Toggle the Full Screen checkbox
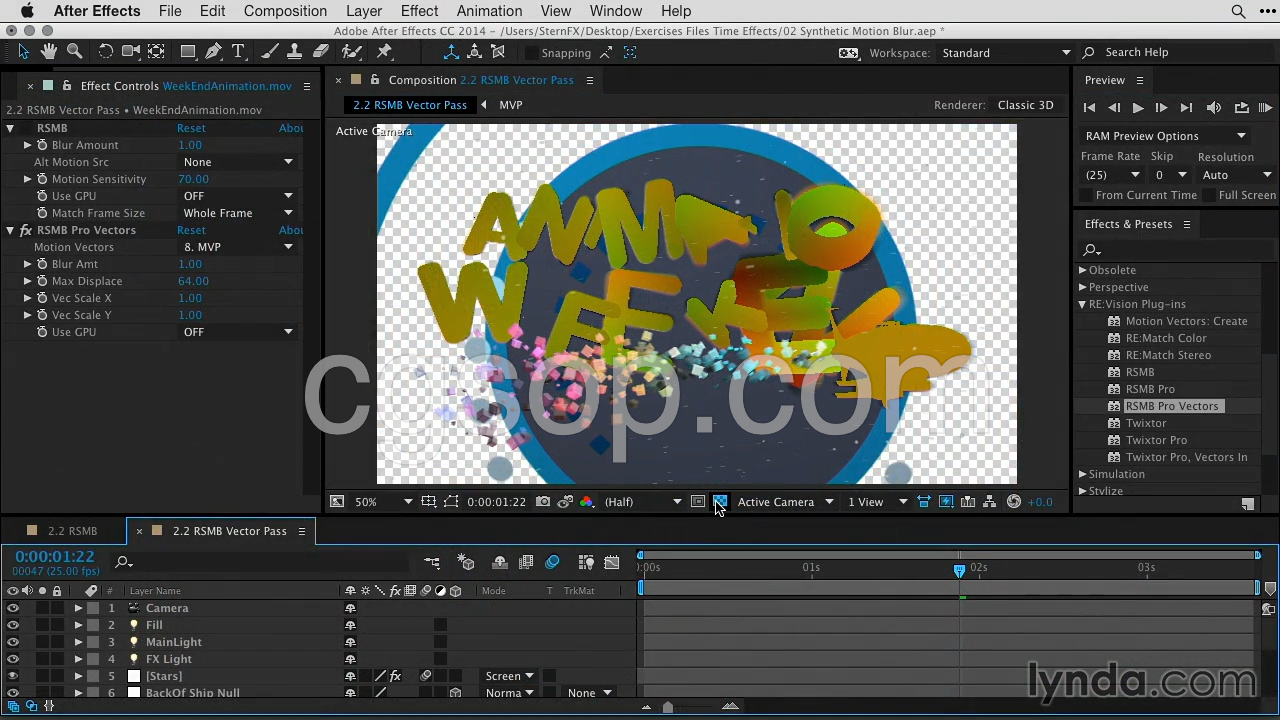 1209,196
